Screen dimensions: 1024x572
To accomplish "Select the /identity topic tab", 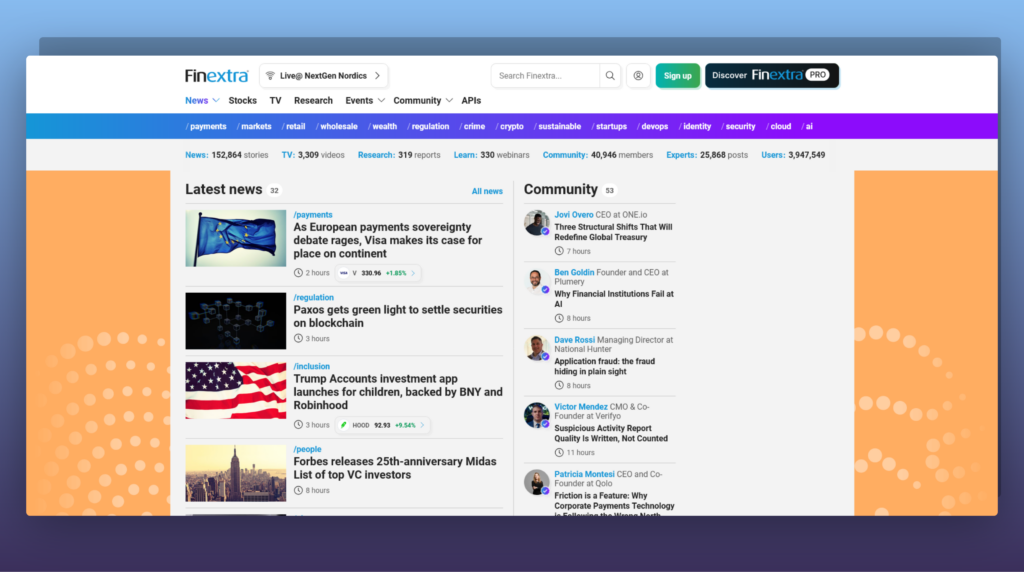I will click(x=695, y=127).
